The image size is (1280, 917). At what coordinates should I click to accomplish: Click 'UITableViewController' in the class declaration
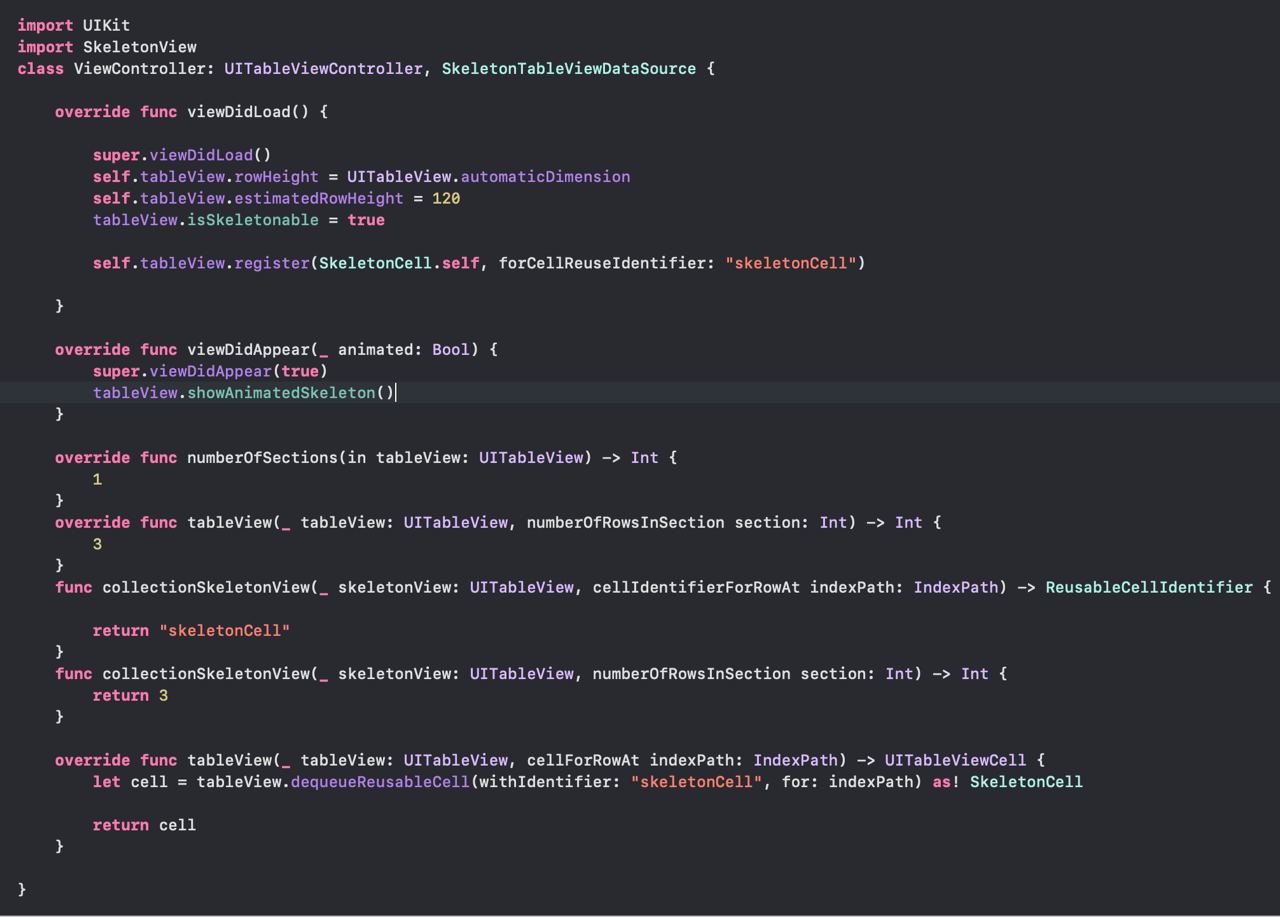click(323, 69)
